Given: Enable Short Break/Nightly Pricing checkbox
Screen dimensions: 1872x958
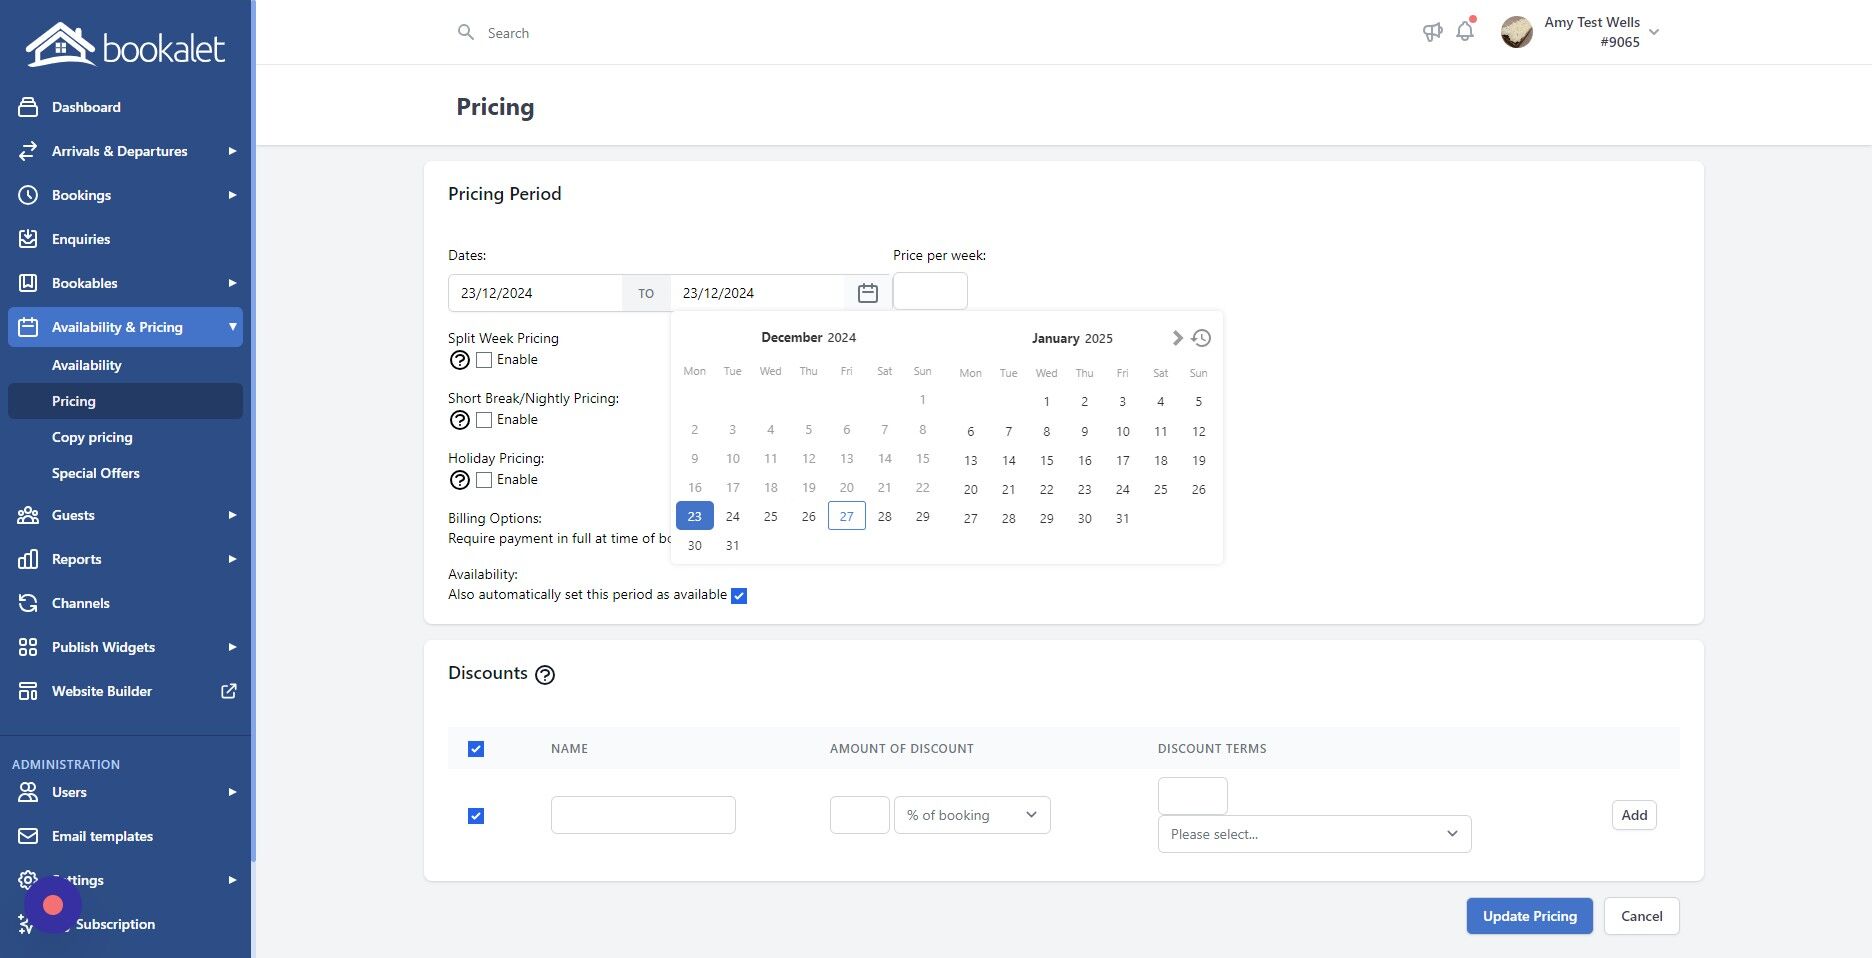Looking at the screenshot, I should coord(484,420).
